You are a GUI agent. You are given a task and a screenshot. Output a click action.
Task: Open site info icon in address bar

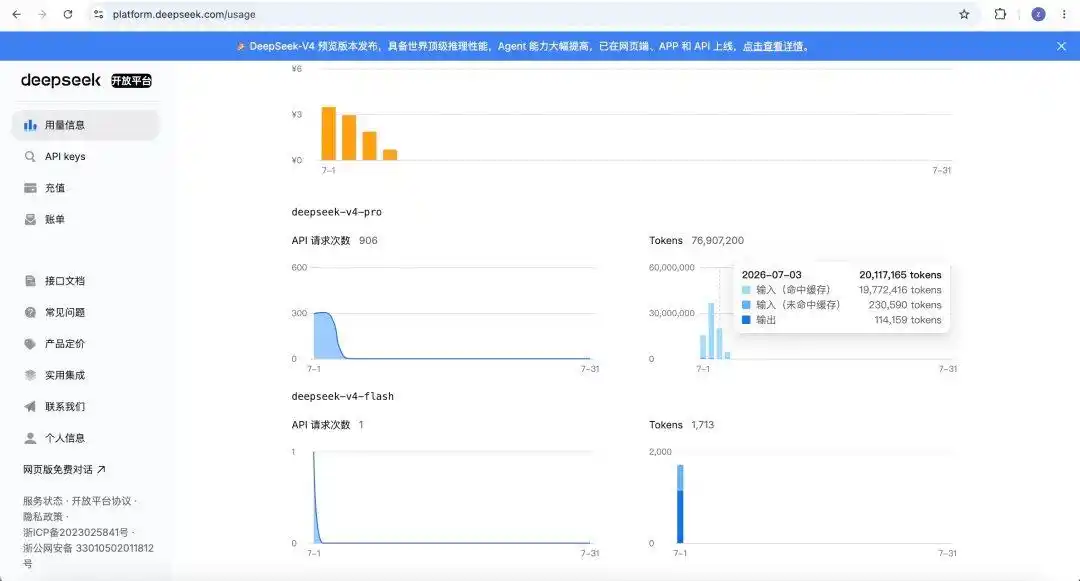[98, 14]
